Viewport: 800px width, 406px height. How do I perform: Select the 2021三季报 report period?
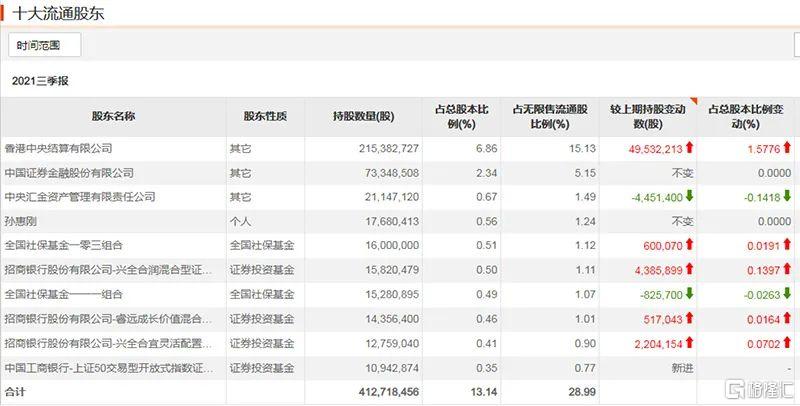pos(40,81)
